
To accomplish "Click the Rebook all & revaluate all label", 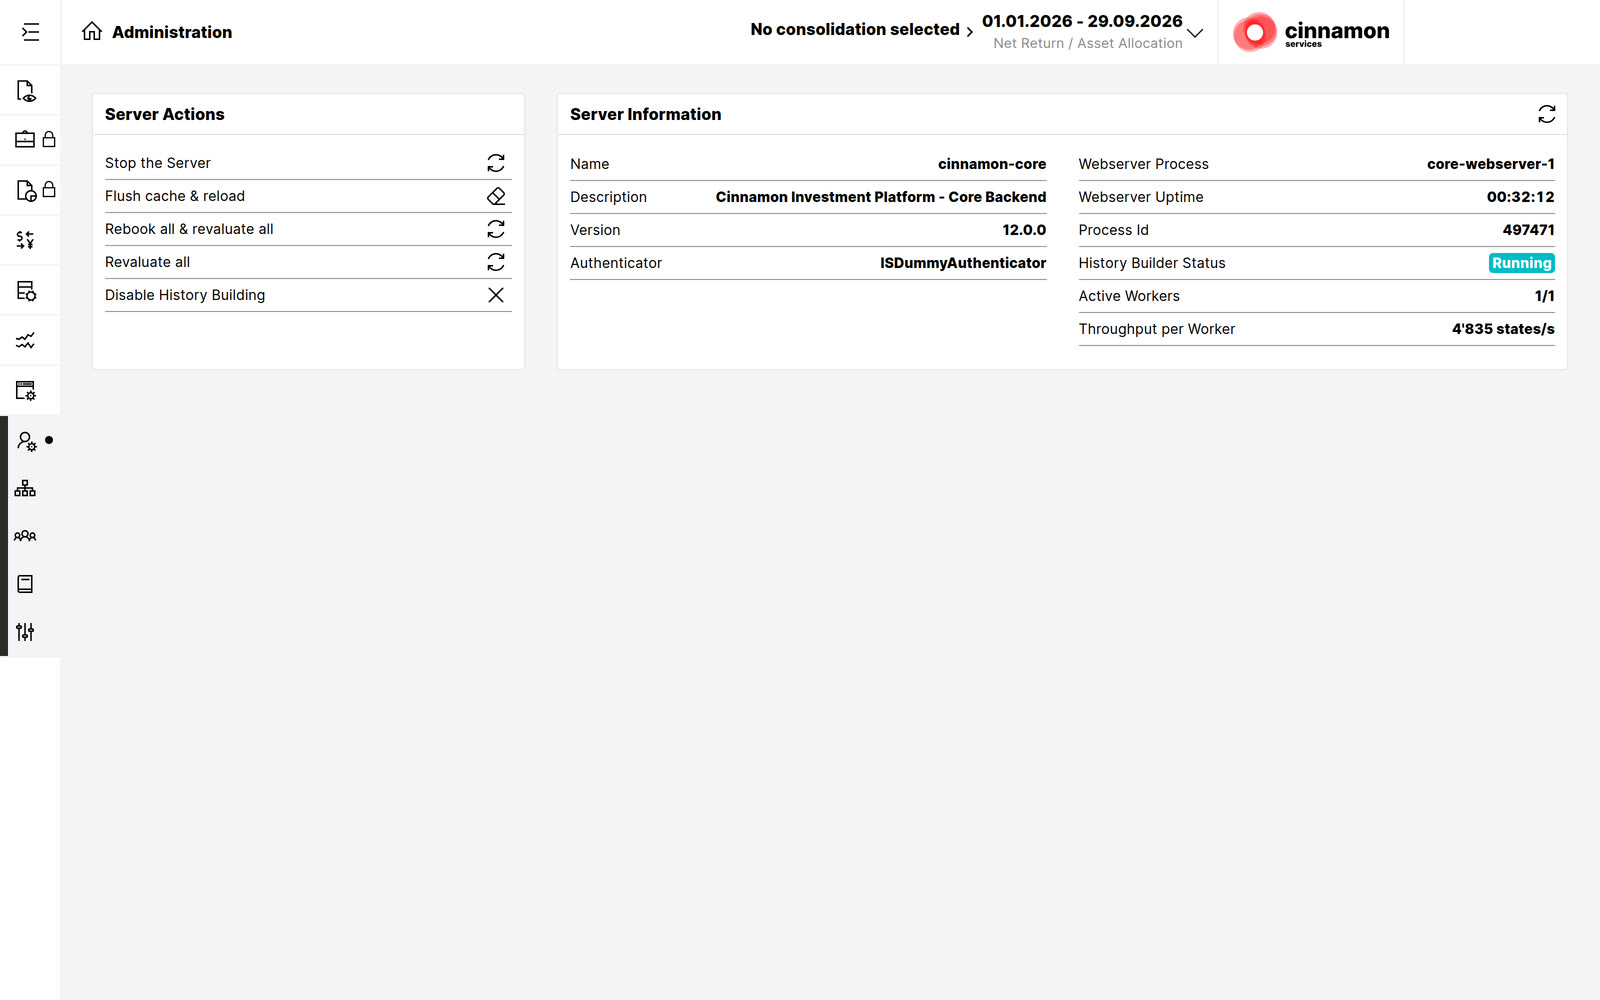I will click(x=189, y=229).
